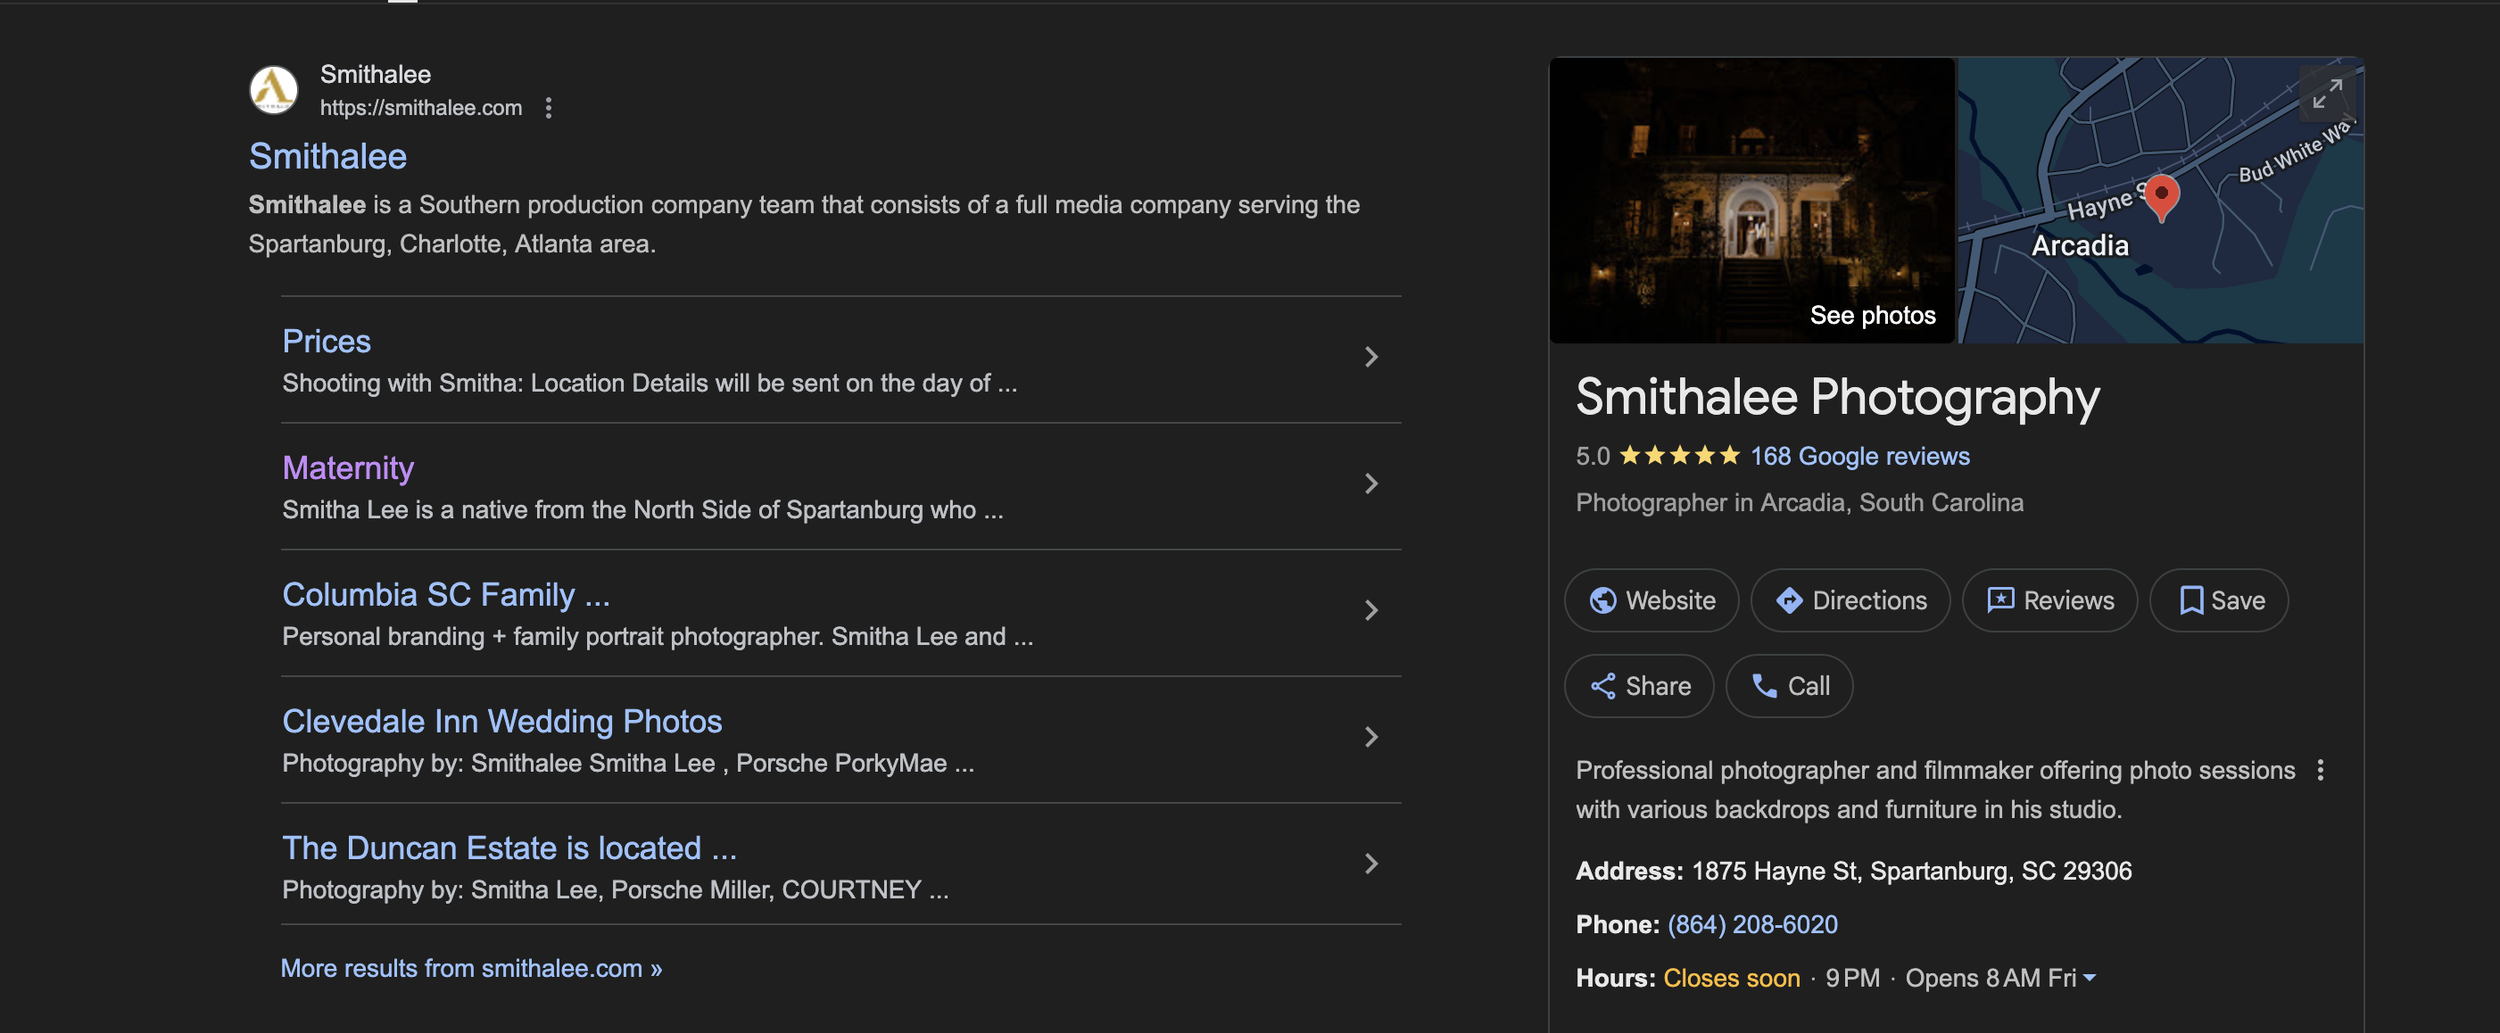
Task: Open the three-dot menu beside business description
Action: pos(2320,770)
